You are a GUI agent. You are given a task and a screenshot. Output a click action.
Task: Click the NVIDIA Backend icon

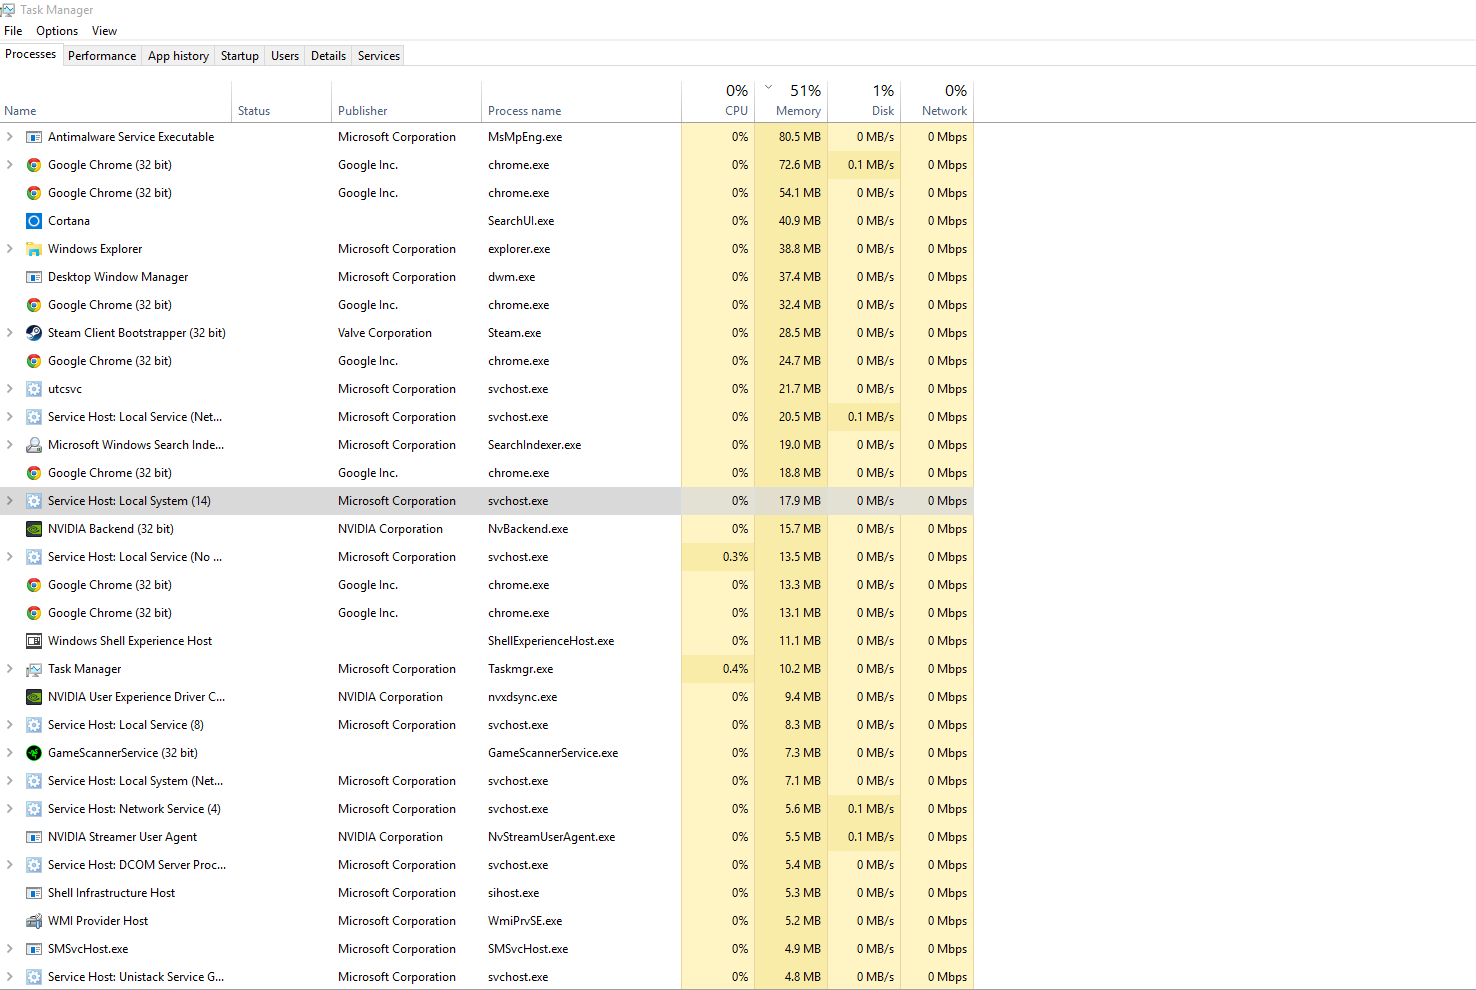point(34,529)
